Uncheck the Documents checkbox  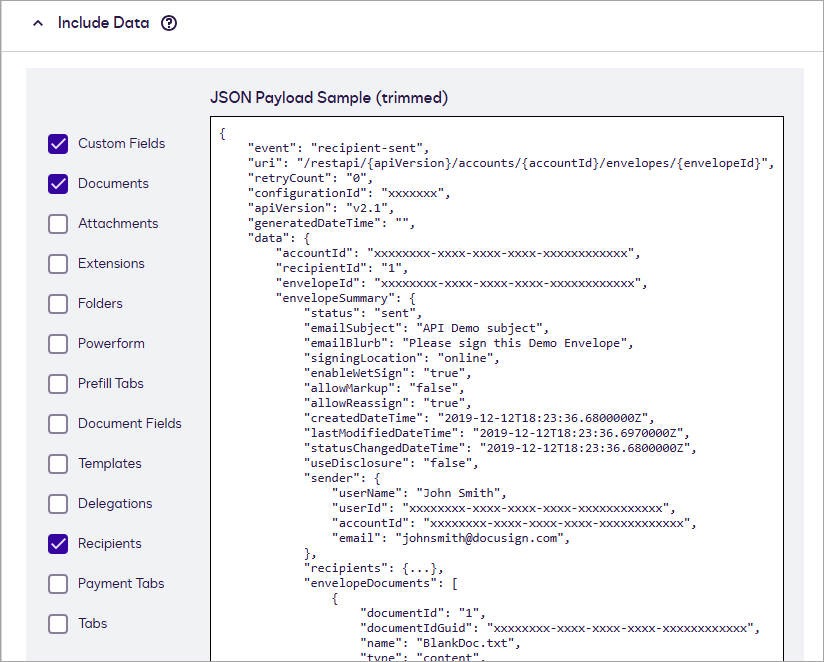click(x=58, y=183)
